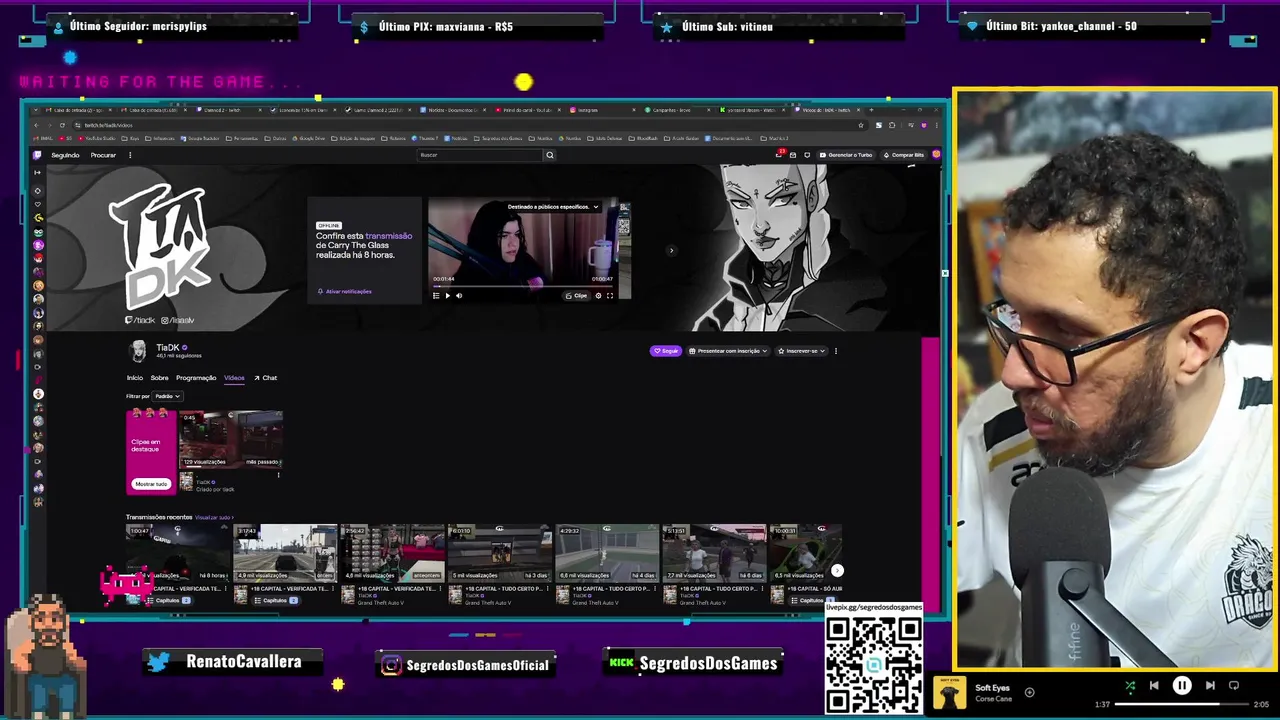Switch to the Instagram browser tab
This screenshot has width=1280, height=720.
point(603,110)
